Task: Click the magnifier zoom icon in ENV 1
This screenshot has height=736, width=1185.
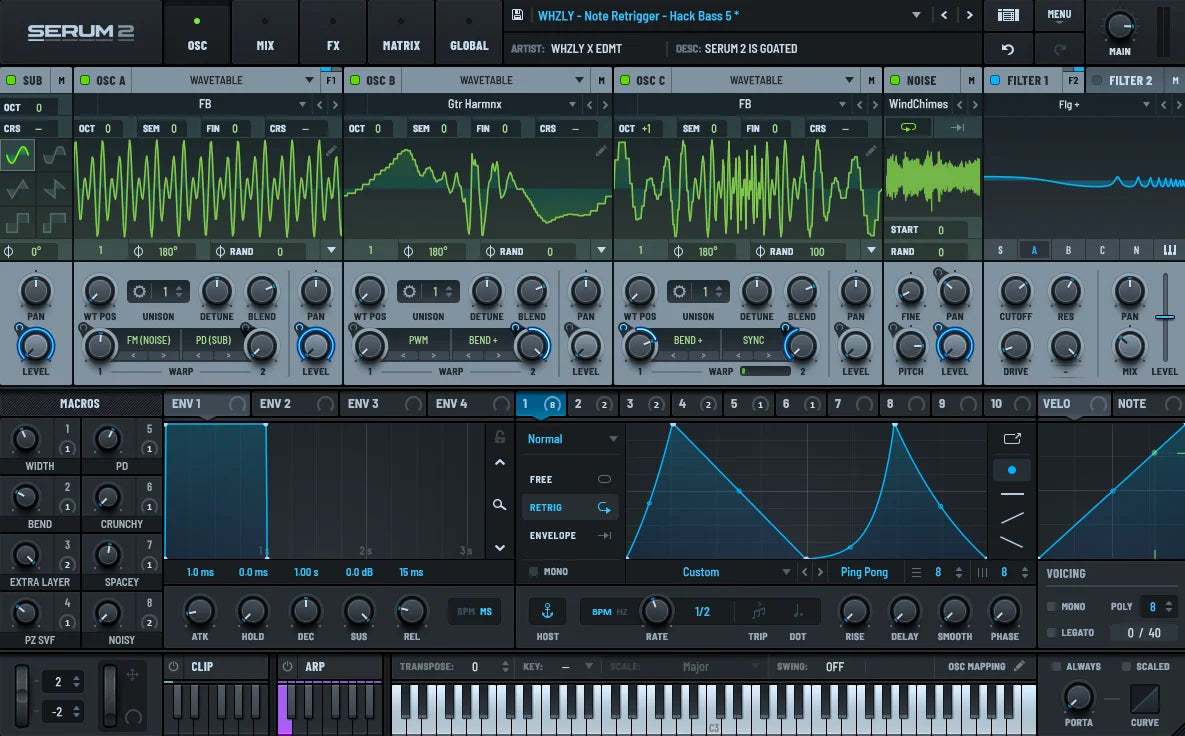Action: coord(499,505)
